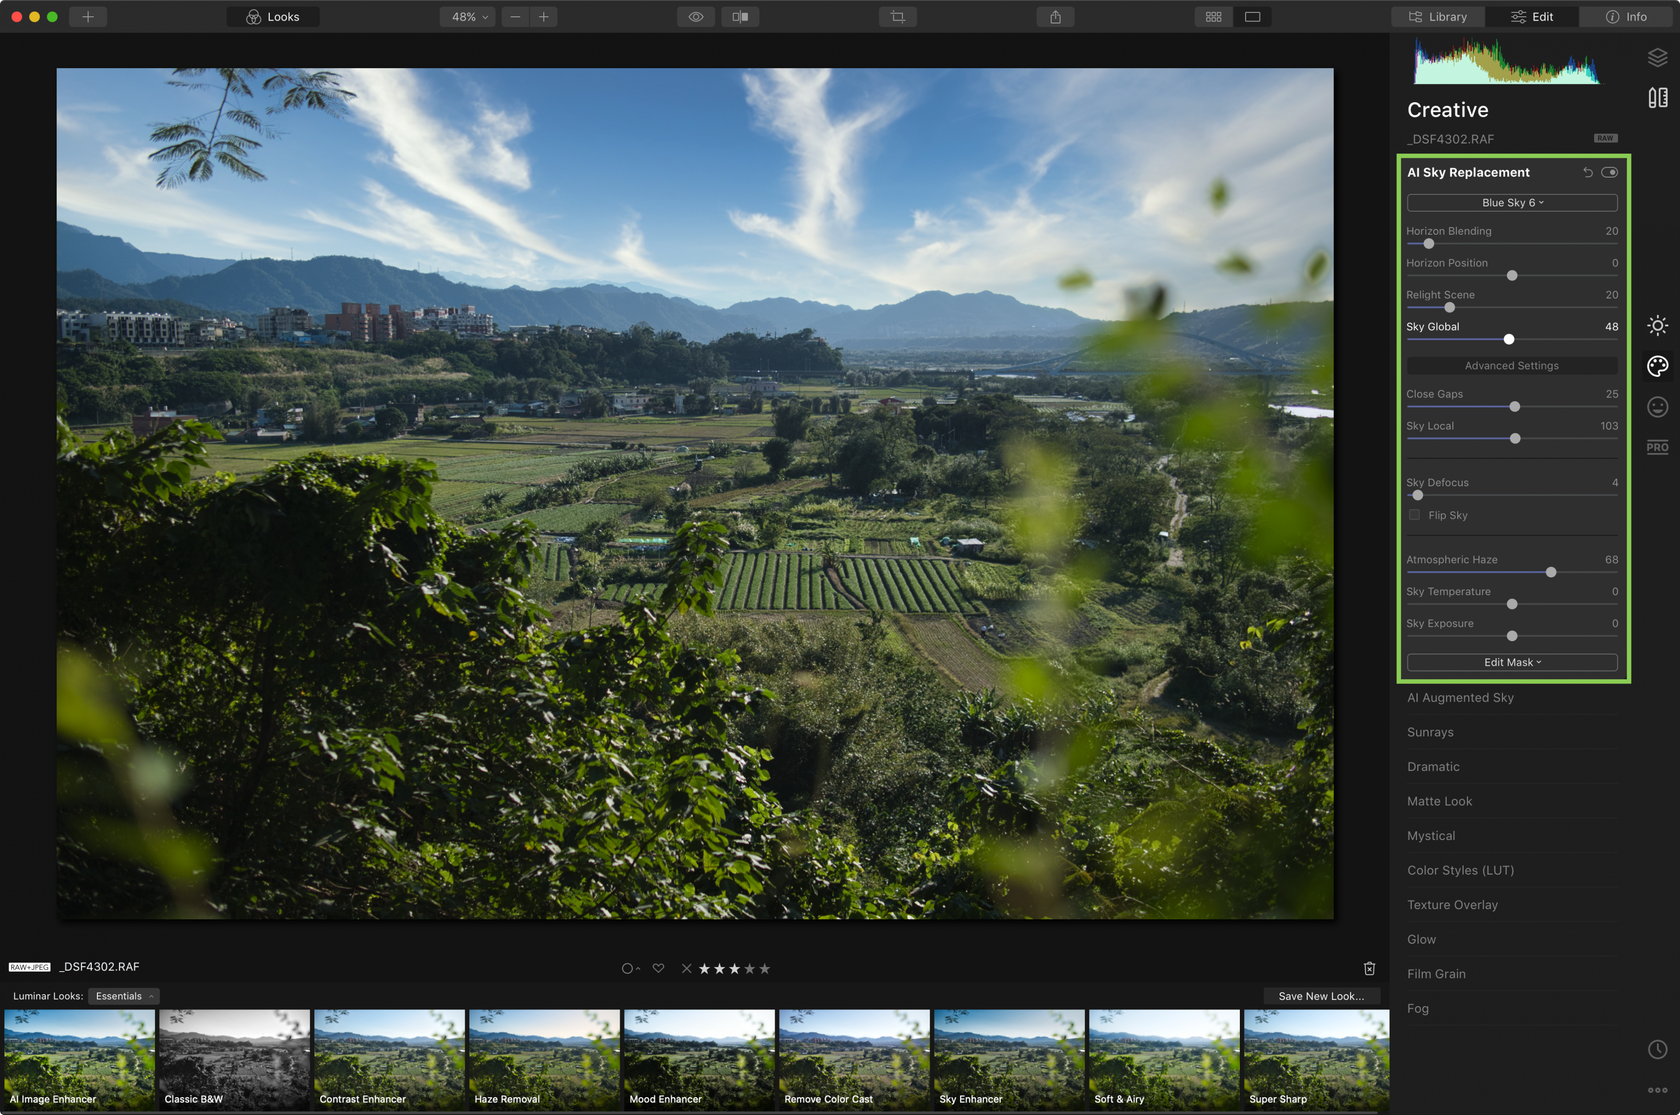Image resolution: width=1680 pixels, height=1115 pixels.
Task: Set rating to one star
Action: click(x=704, y=968)
